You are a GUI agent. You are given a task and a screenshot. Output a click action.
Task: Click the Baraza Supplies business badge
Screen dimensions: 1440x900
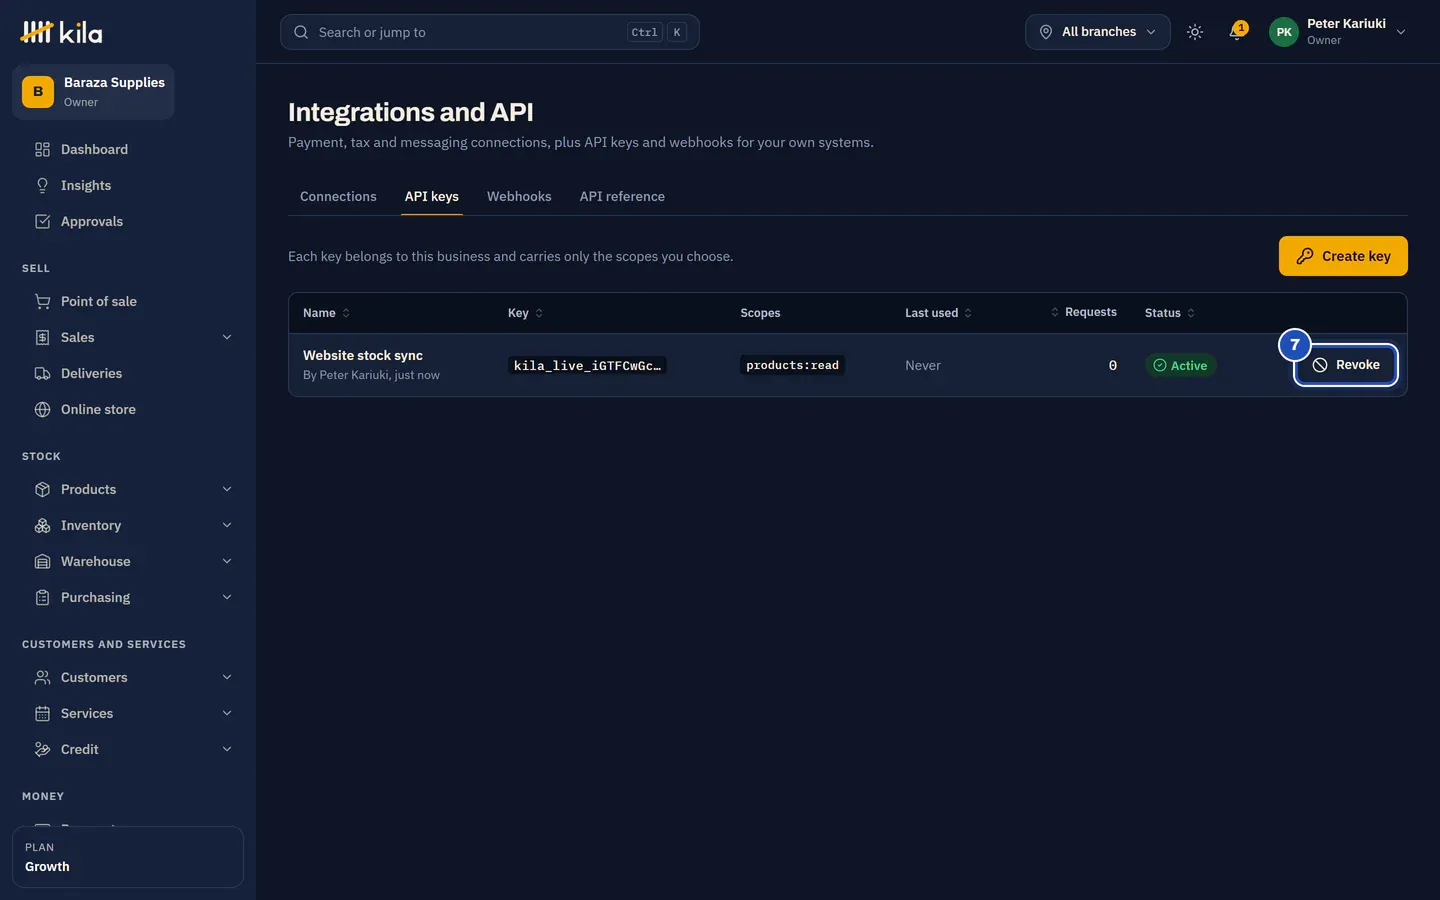(93, 92)
